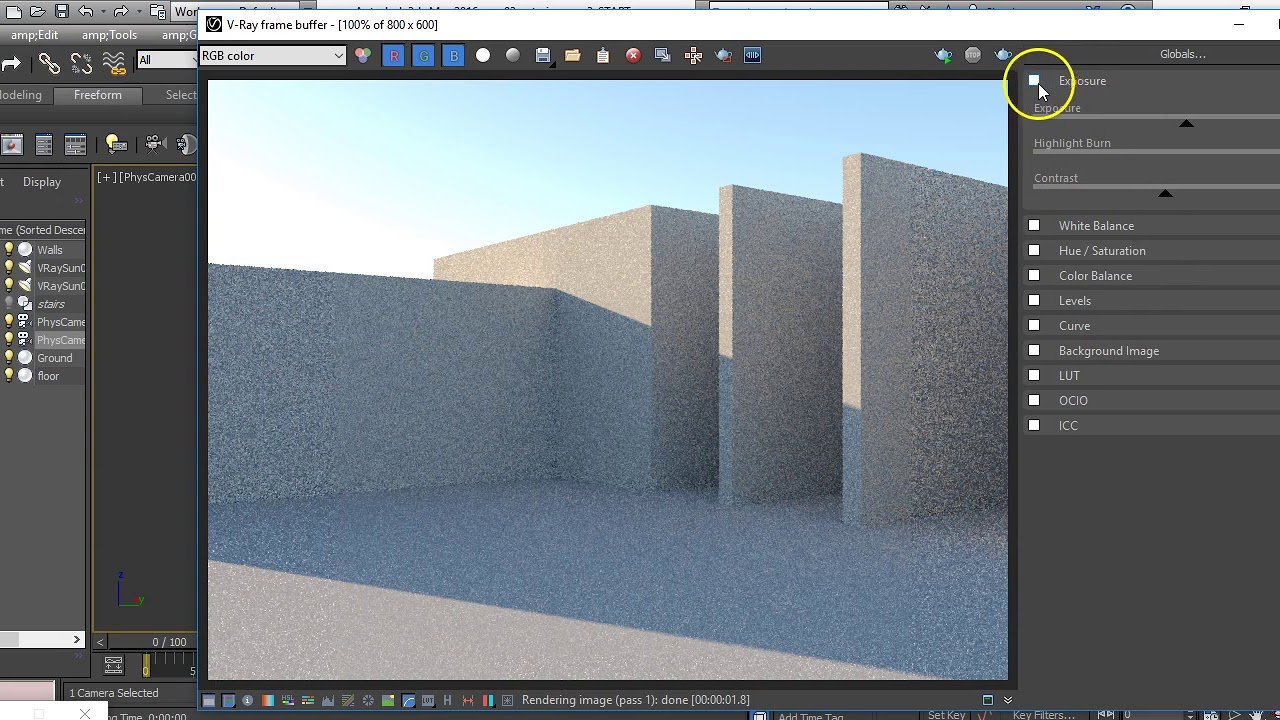Save the rendered image to disk
This screenshot has height=720, width=1280.
543,56
